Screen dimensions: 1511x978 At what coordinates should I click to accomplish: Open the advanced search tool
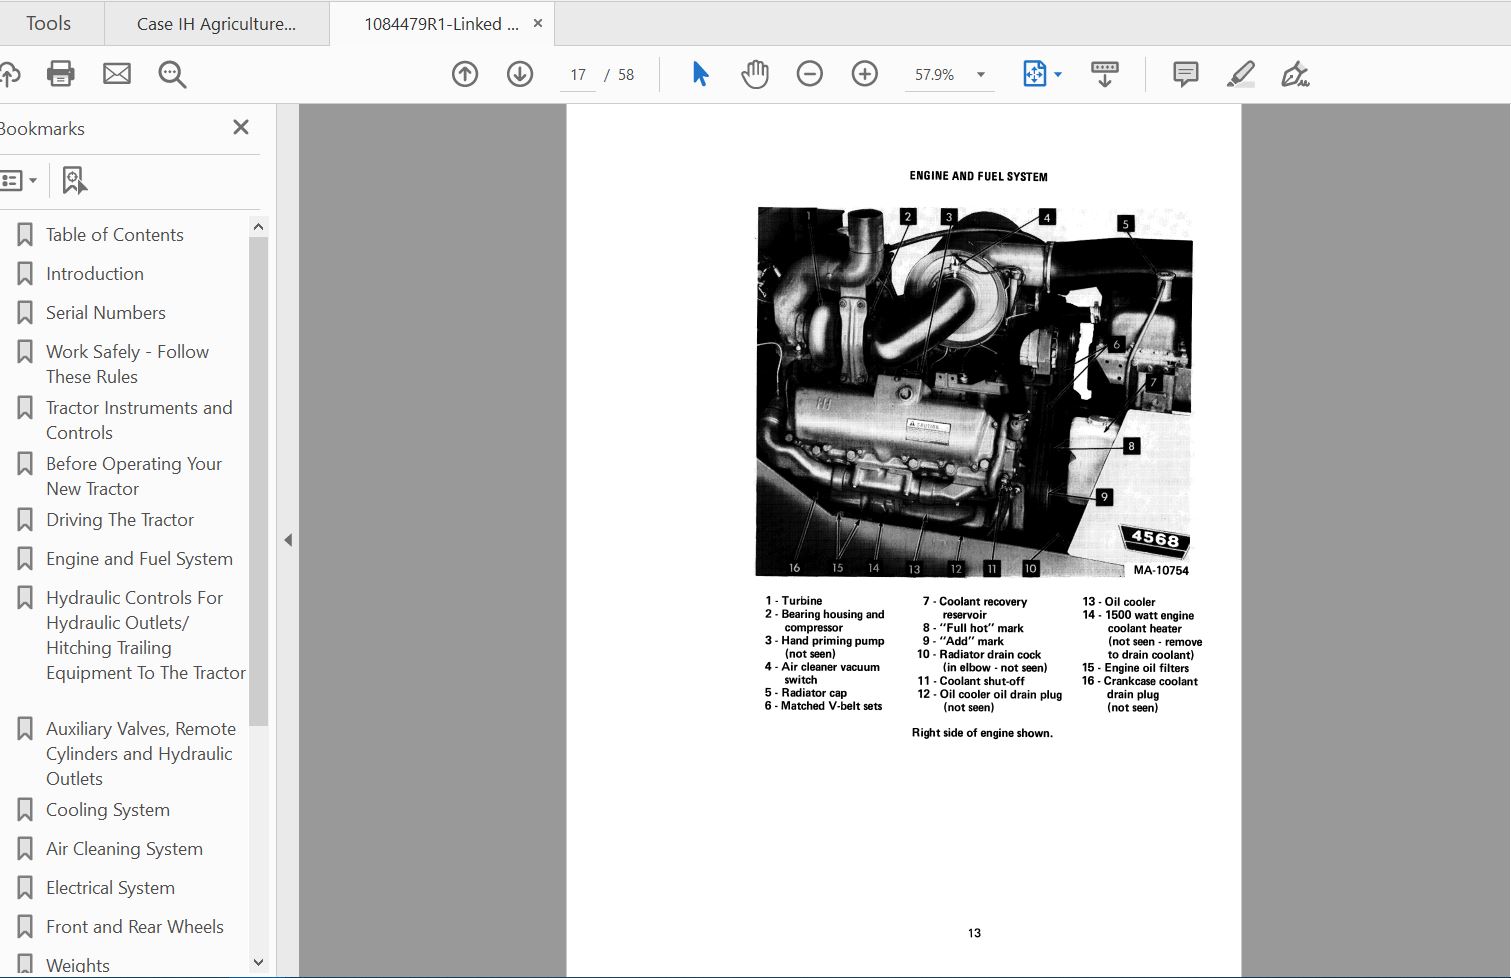tap(172, 73)
